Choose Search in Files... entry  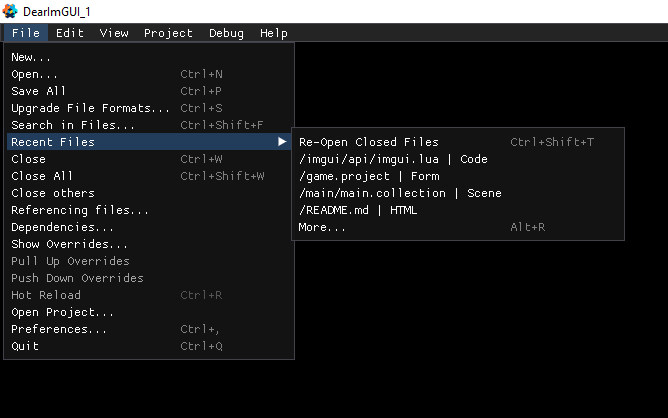pyautogui.click(x=73, y=125)
